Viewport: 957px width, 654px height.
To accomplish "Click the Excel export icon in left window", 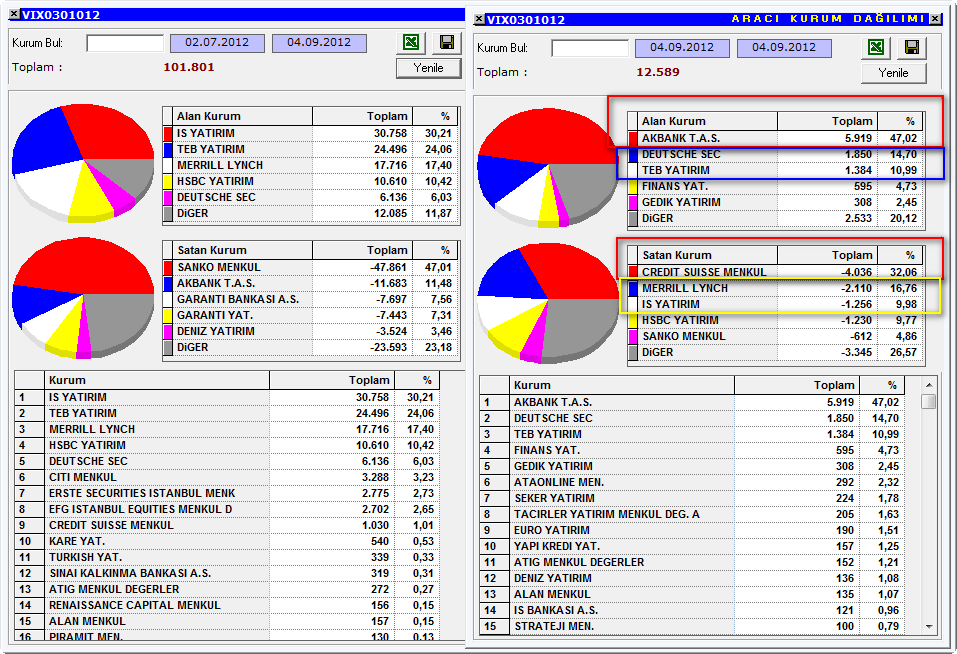I will pos(411,42).
